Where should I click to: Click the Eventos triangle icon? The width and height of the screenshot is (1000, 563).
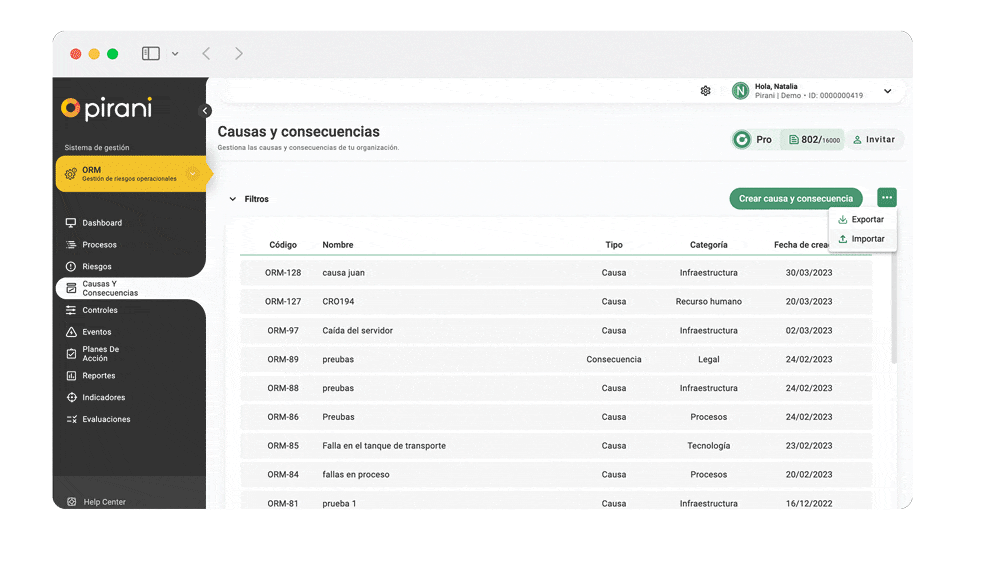pos(71,332)
